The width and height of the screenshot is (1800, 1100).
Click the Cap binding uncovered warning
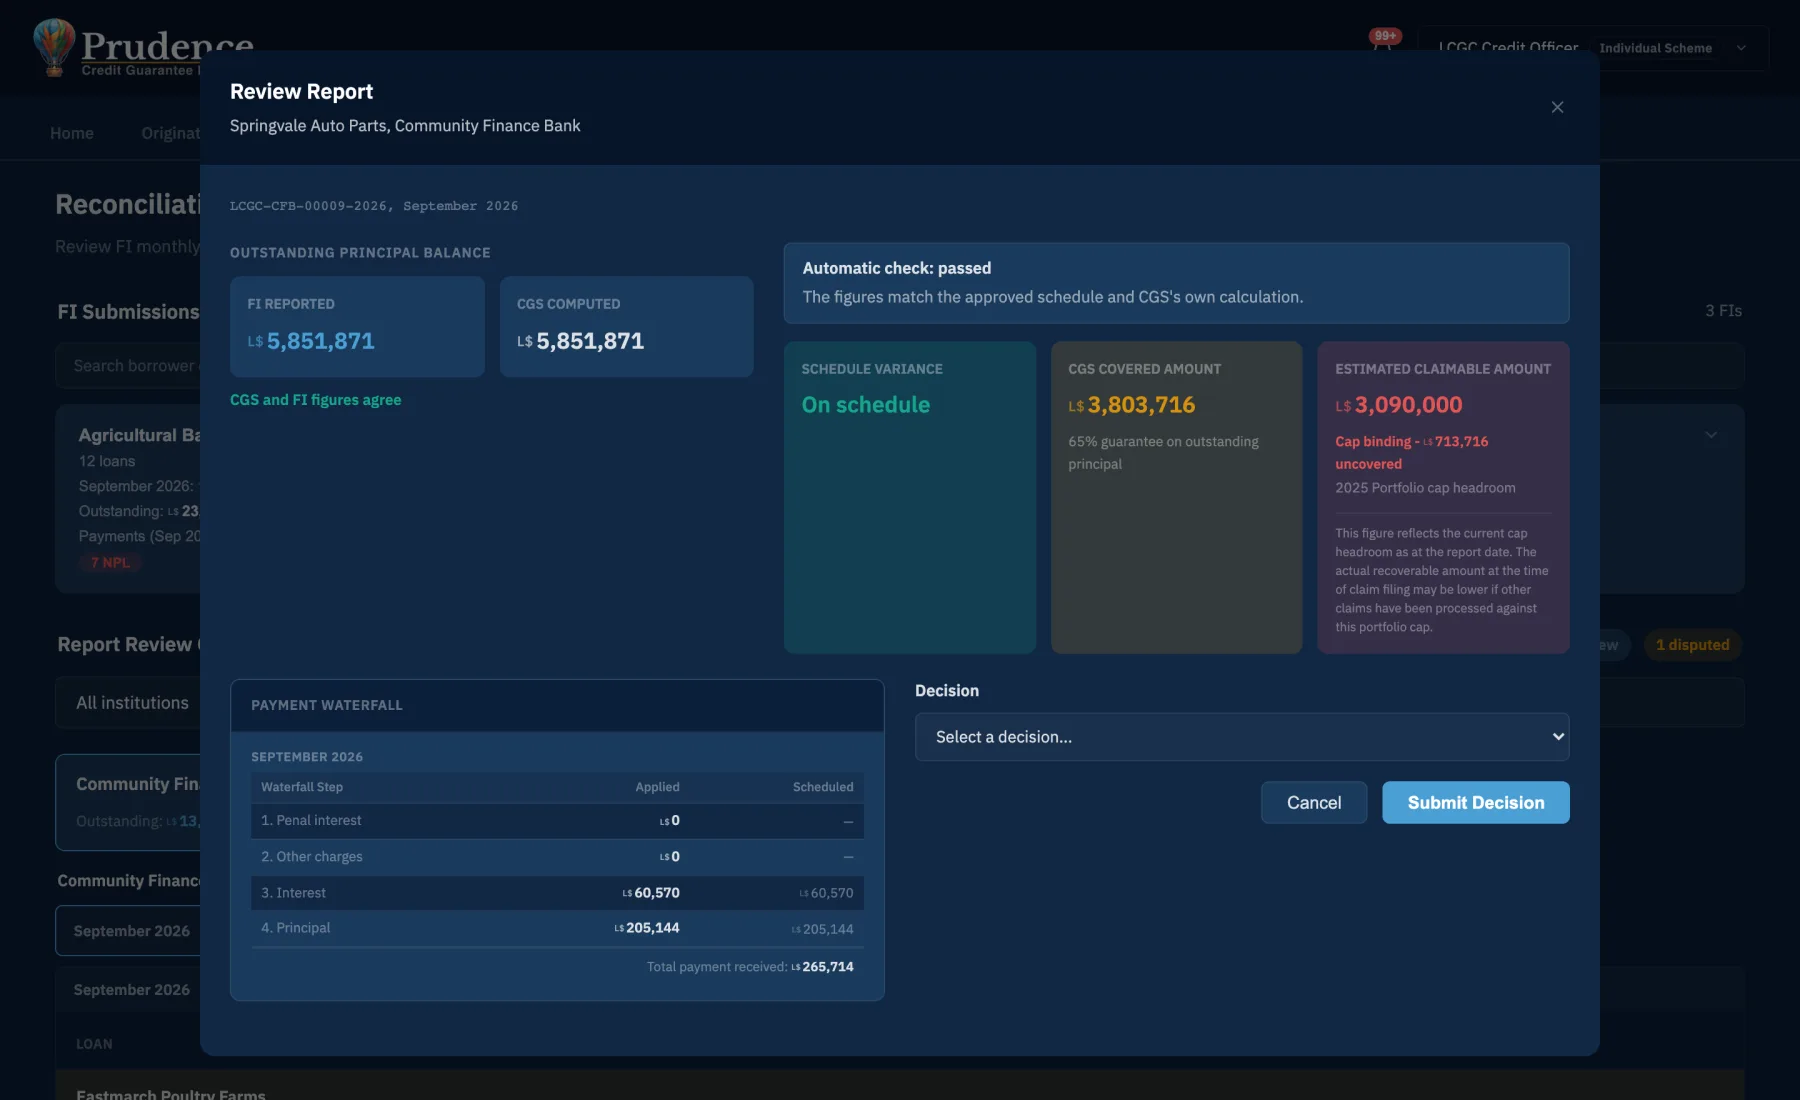click(x=1411, y=452)
